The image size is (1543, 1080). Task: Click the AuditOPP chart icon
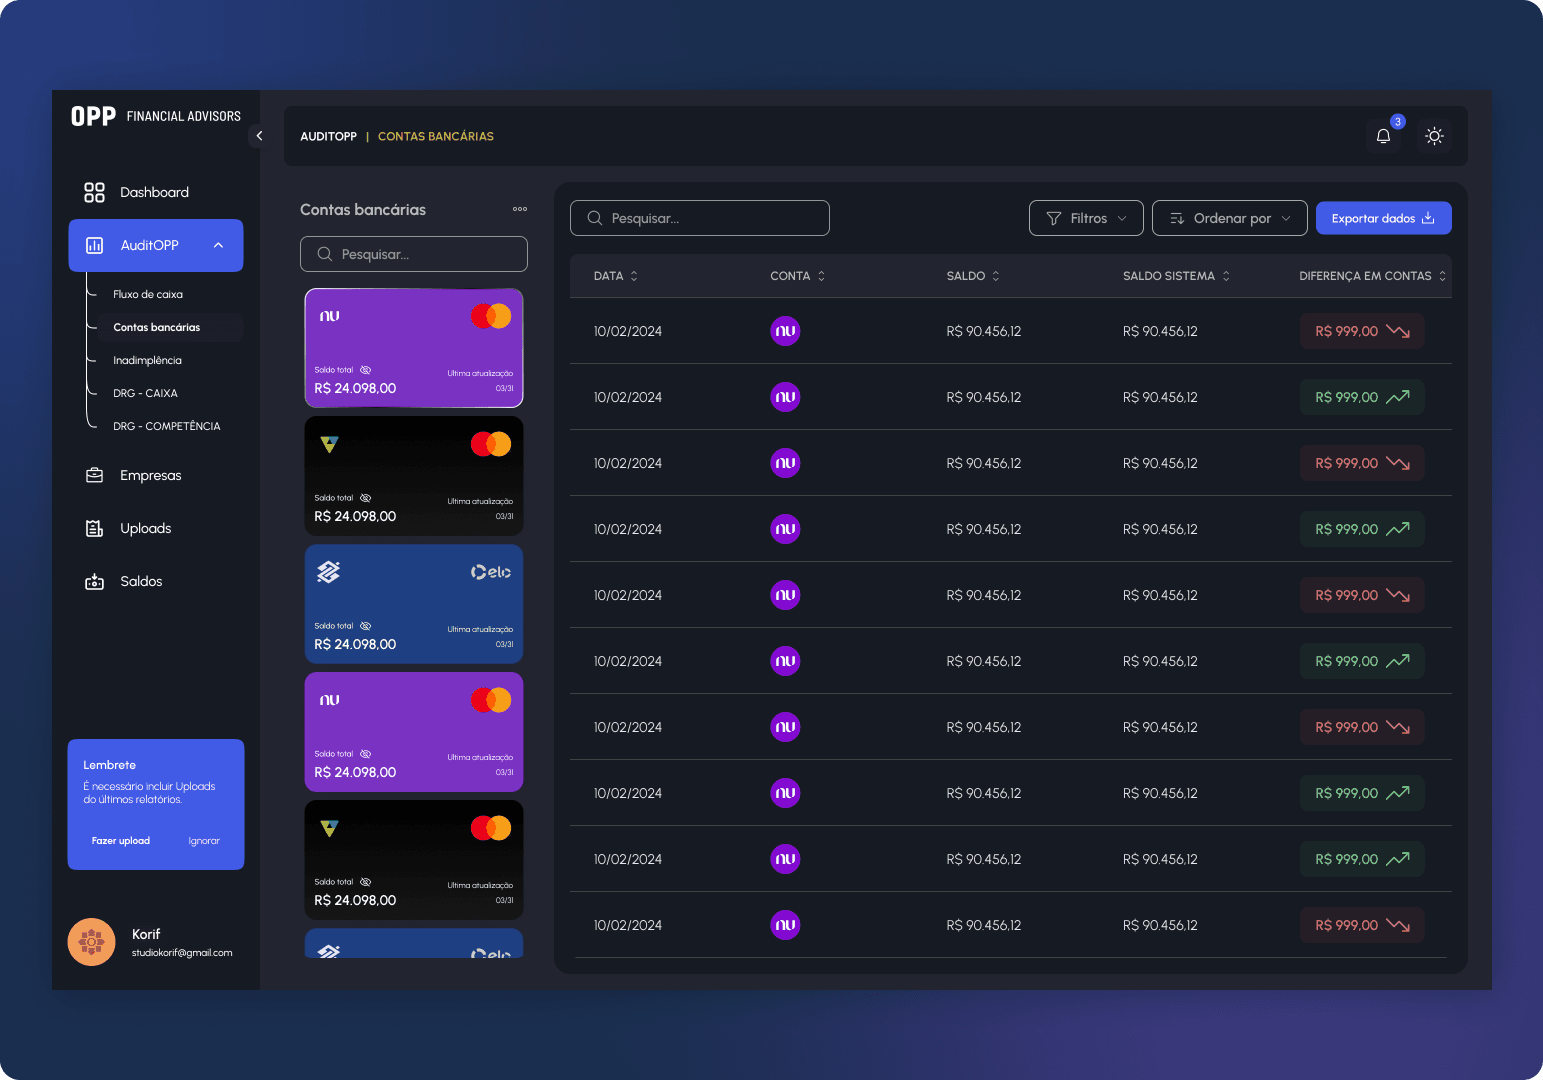pos(95,245)
